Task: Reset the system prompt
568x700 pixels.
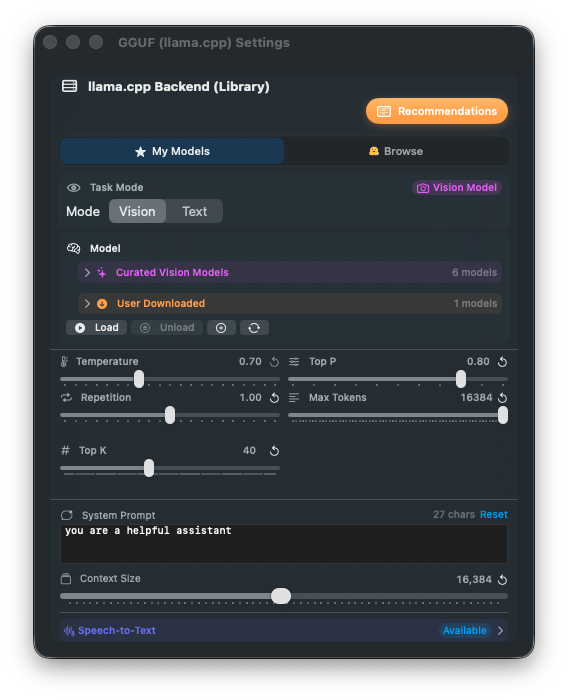Action: click(493, 515)
